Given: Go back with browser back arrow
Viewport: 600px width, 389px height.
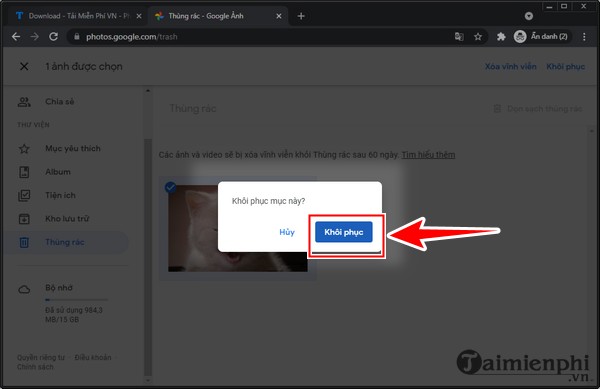Looking at the screenshot, I should (x=16, y=37).
